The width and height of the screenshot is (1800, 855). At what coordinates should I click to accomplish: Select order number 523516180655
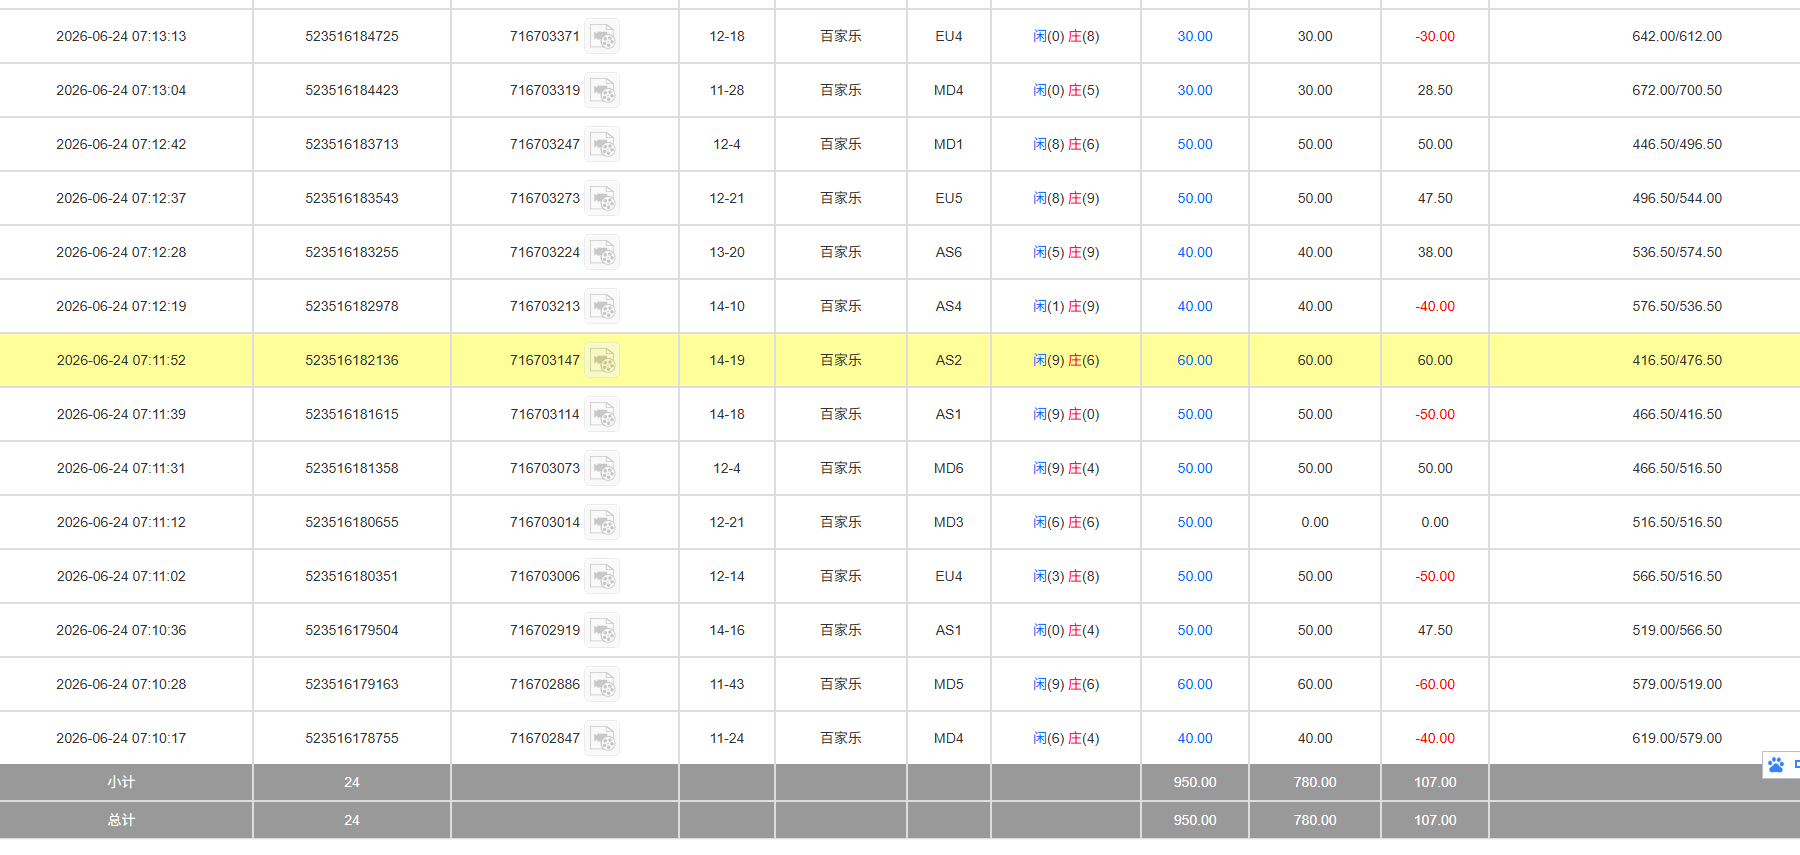click(x=352, y=522)
